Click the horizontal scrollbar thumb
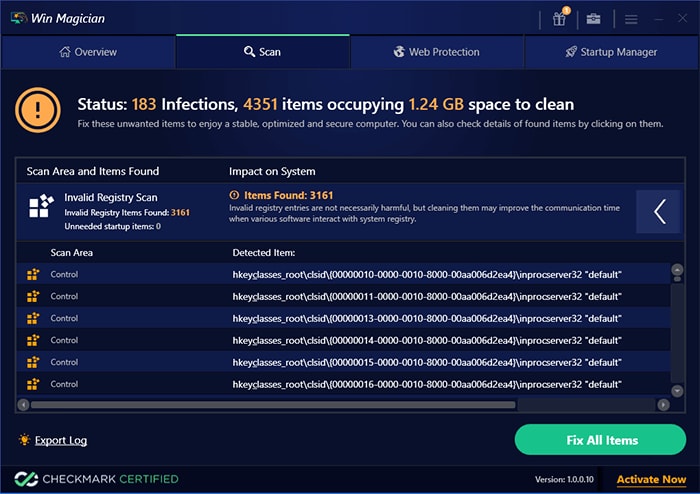This screenshot has height=494, width=700. tap(273, 405)
